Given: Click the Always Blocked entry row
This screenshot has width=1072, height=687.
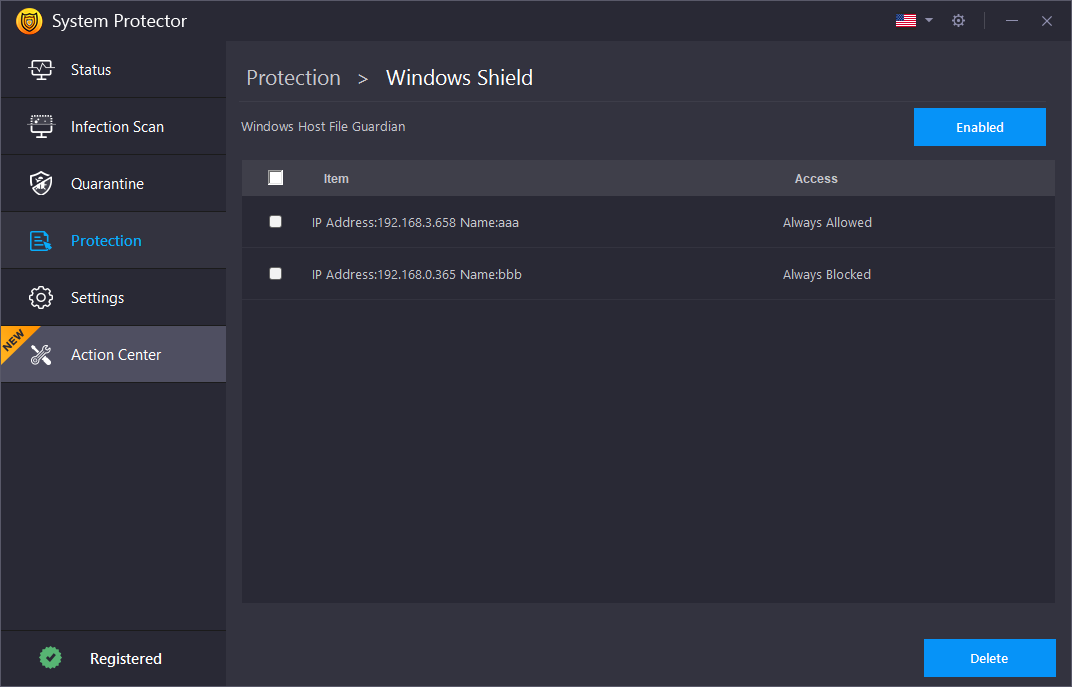Looking at the screenshot, I should point(826,273).
